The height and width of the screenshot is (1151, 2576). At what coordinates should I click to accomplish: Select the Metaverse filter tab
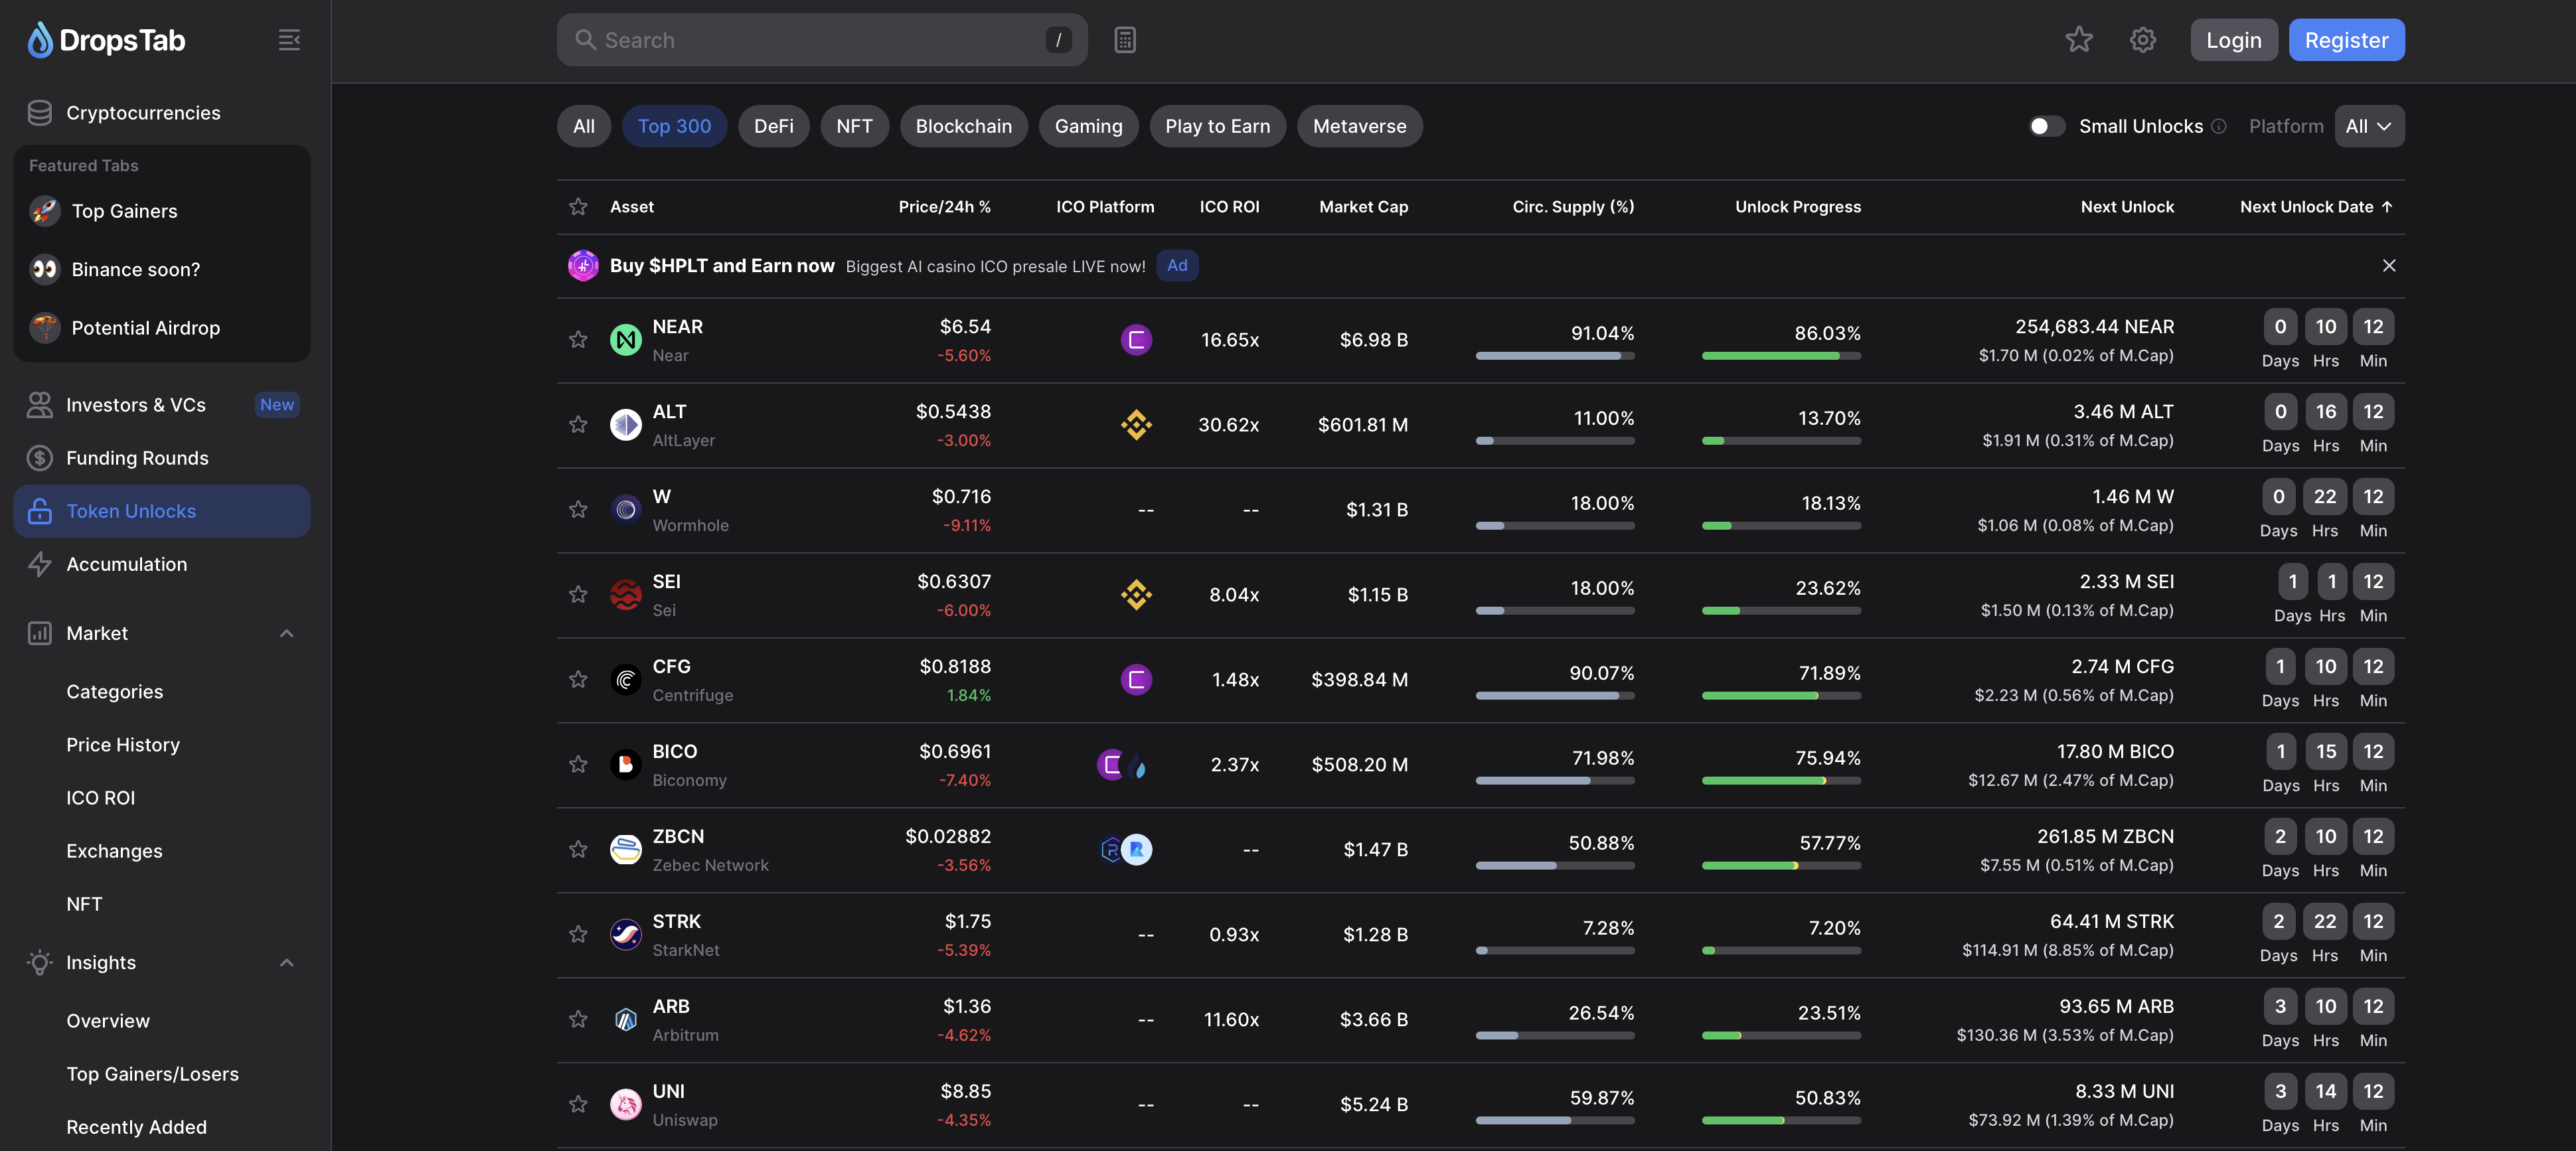point(1359,126)
